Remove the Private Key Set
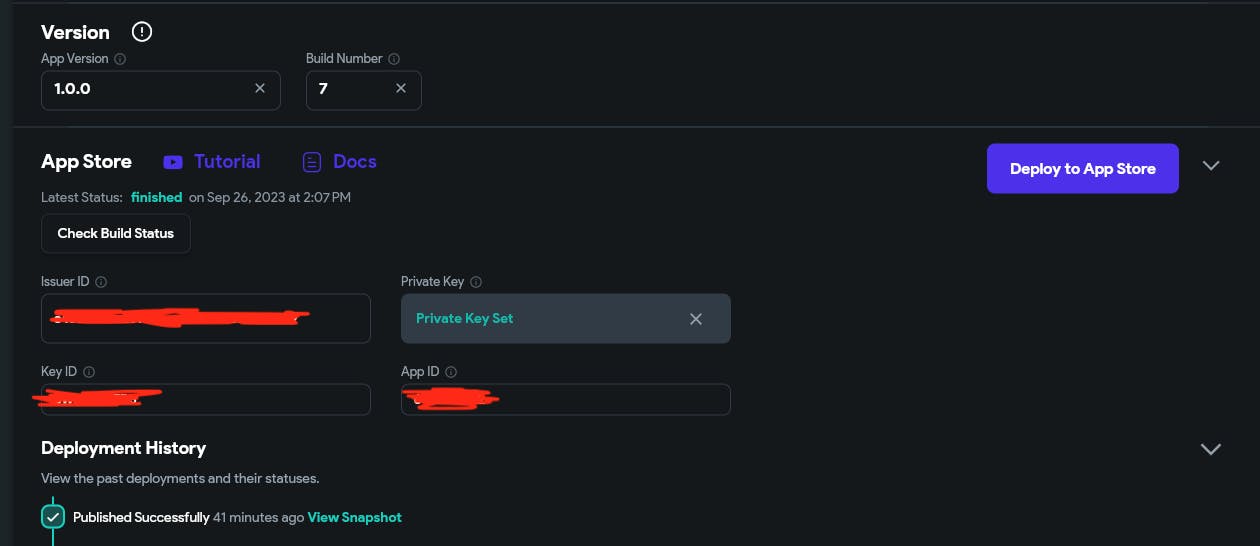The width and height of the screenshot is (1260, 546). coord(696,319)
